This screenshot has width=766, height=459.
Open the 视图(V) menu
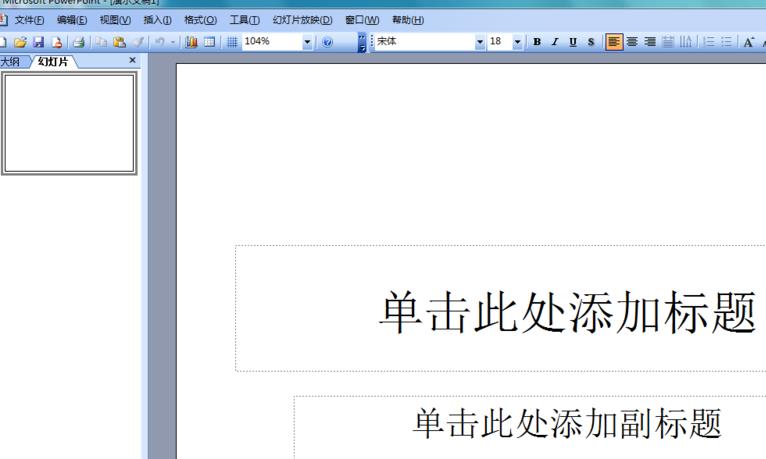115,20
